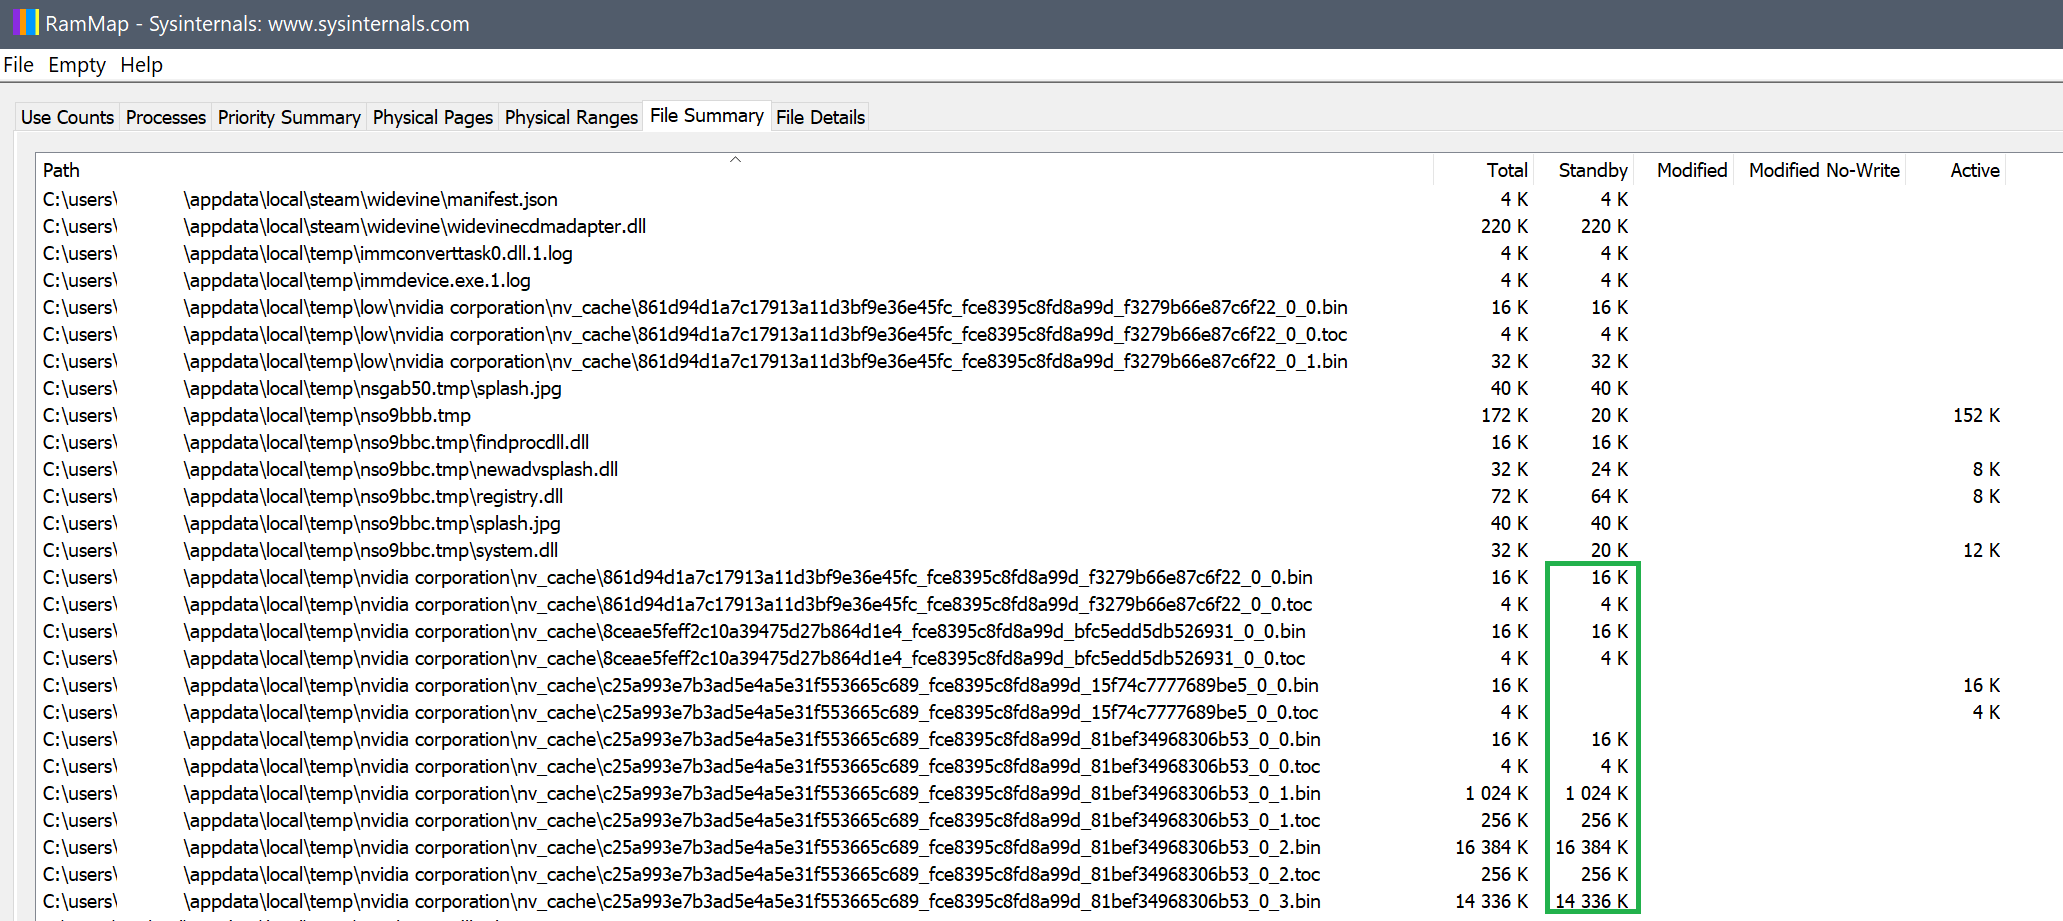Click the 1 024 K Total cell
The width and height of the screenshot is (2063, 921).
tap(1496, 793)
